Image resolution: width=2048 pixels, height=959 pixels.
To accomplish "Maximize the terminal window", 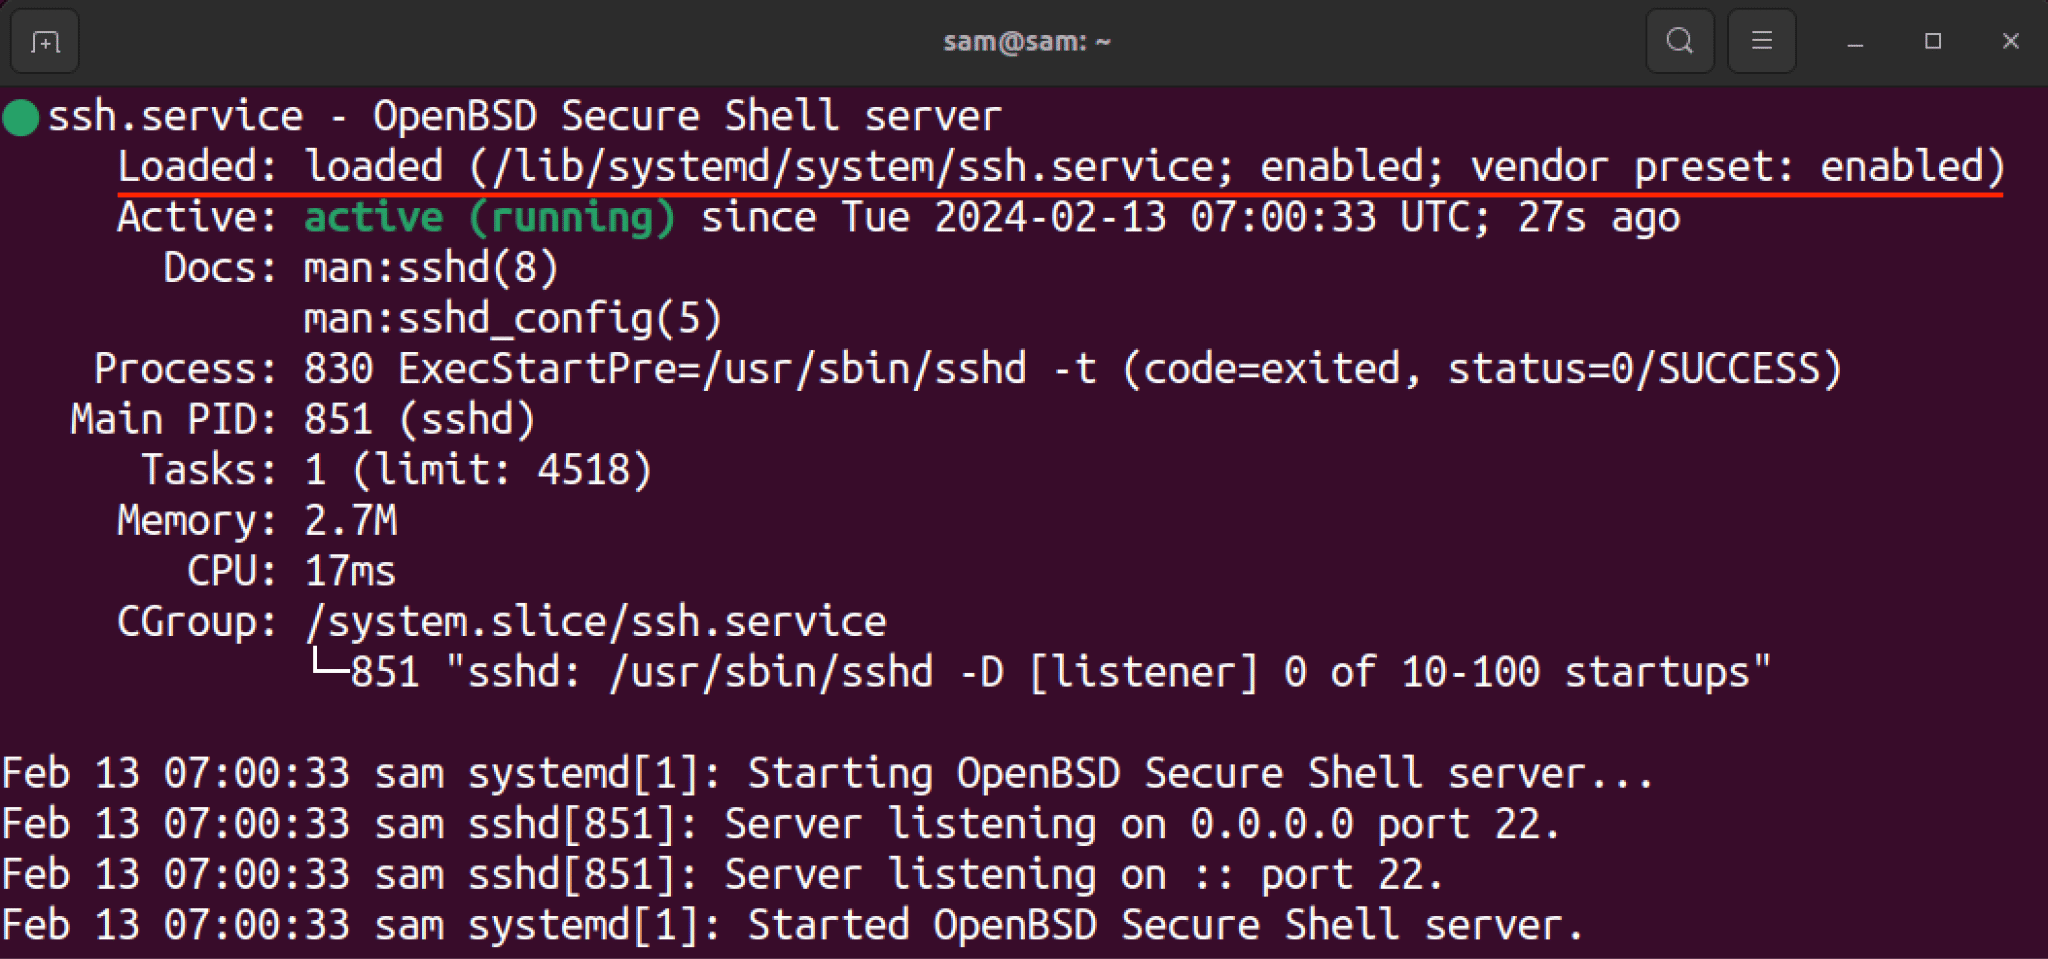I will (1933, 41).
